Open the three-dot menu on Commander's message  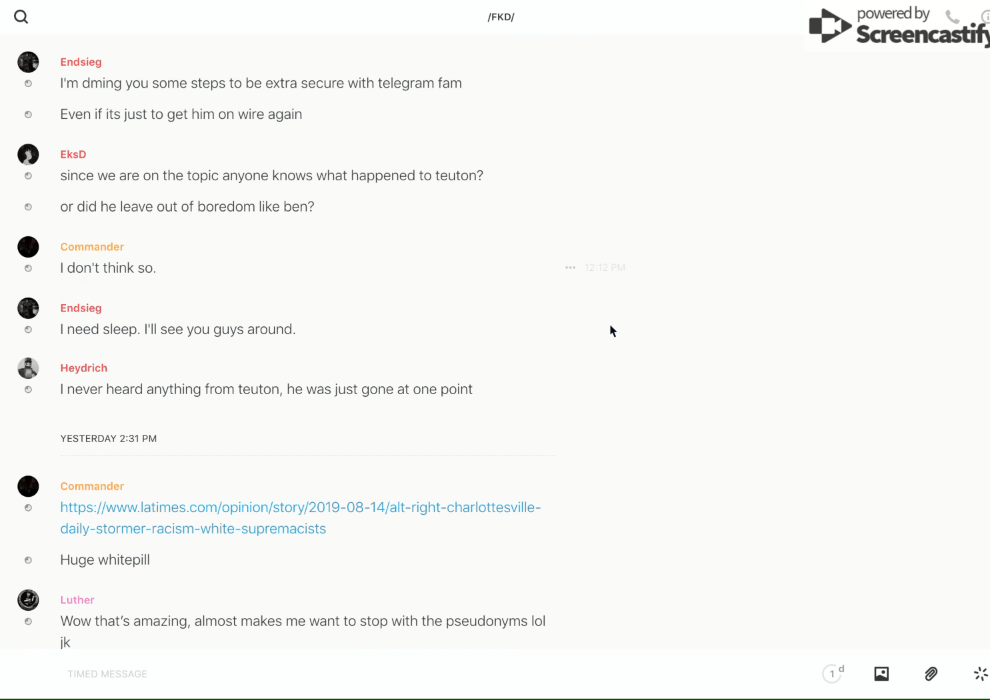[x=570, y=268]
